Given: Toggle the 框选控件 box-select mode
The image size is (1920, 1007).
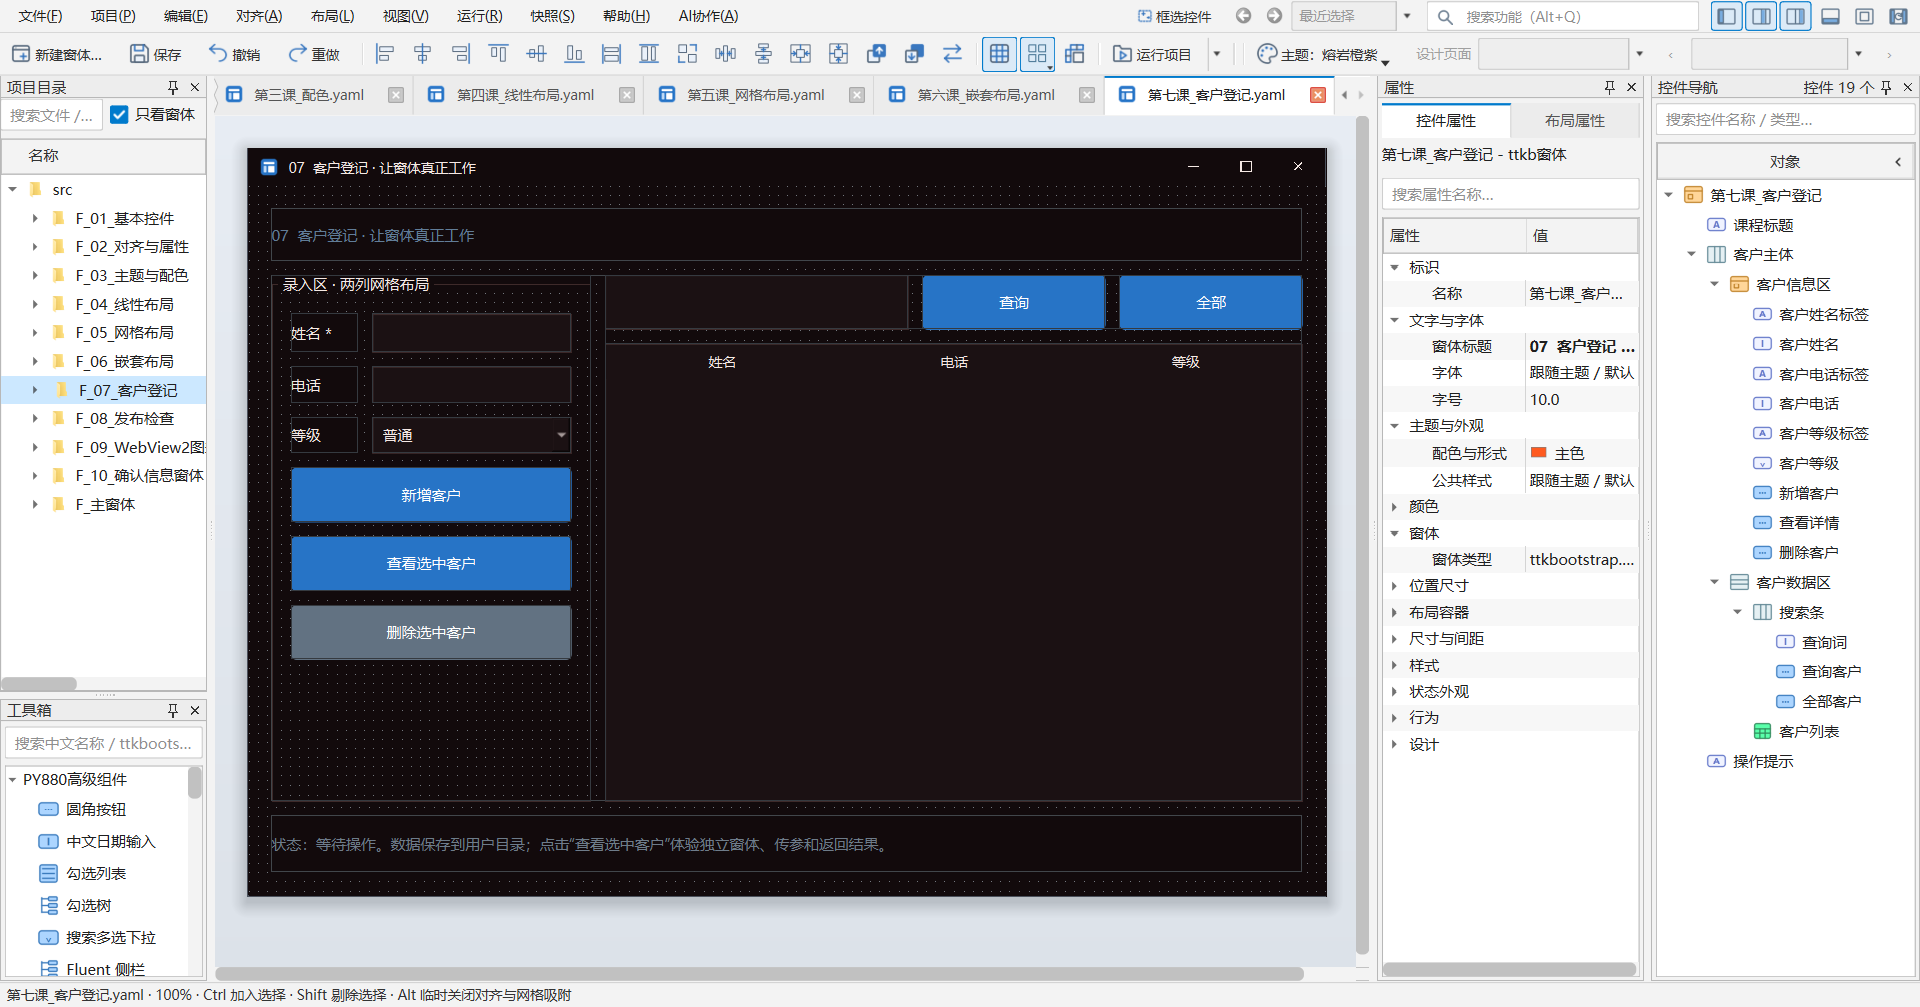Looking at the screenshot, I should (1174, 16).
